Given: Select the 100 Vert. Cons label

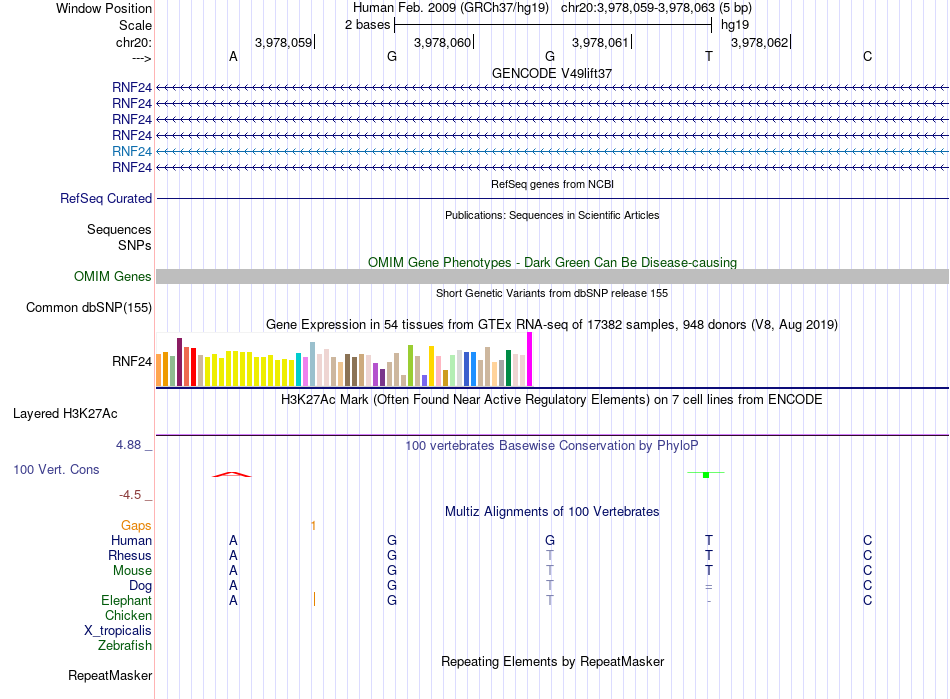Looking at the screenshot, I should (x=56, y=469).
